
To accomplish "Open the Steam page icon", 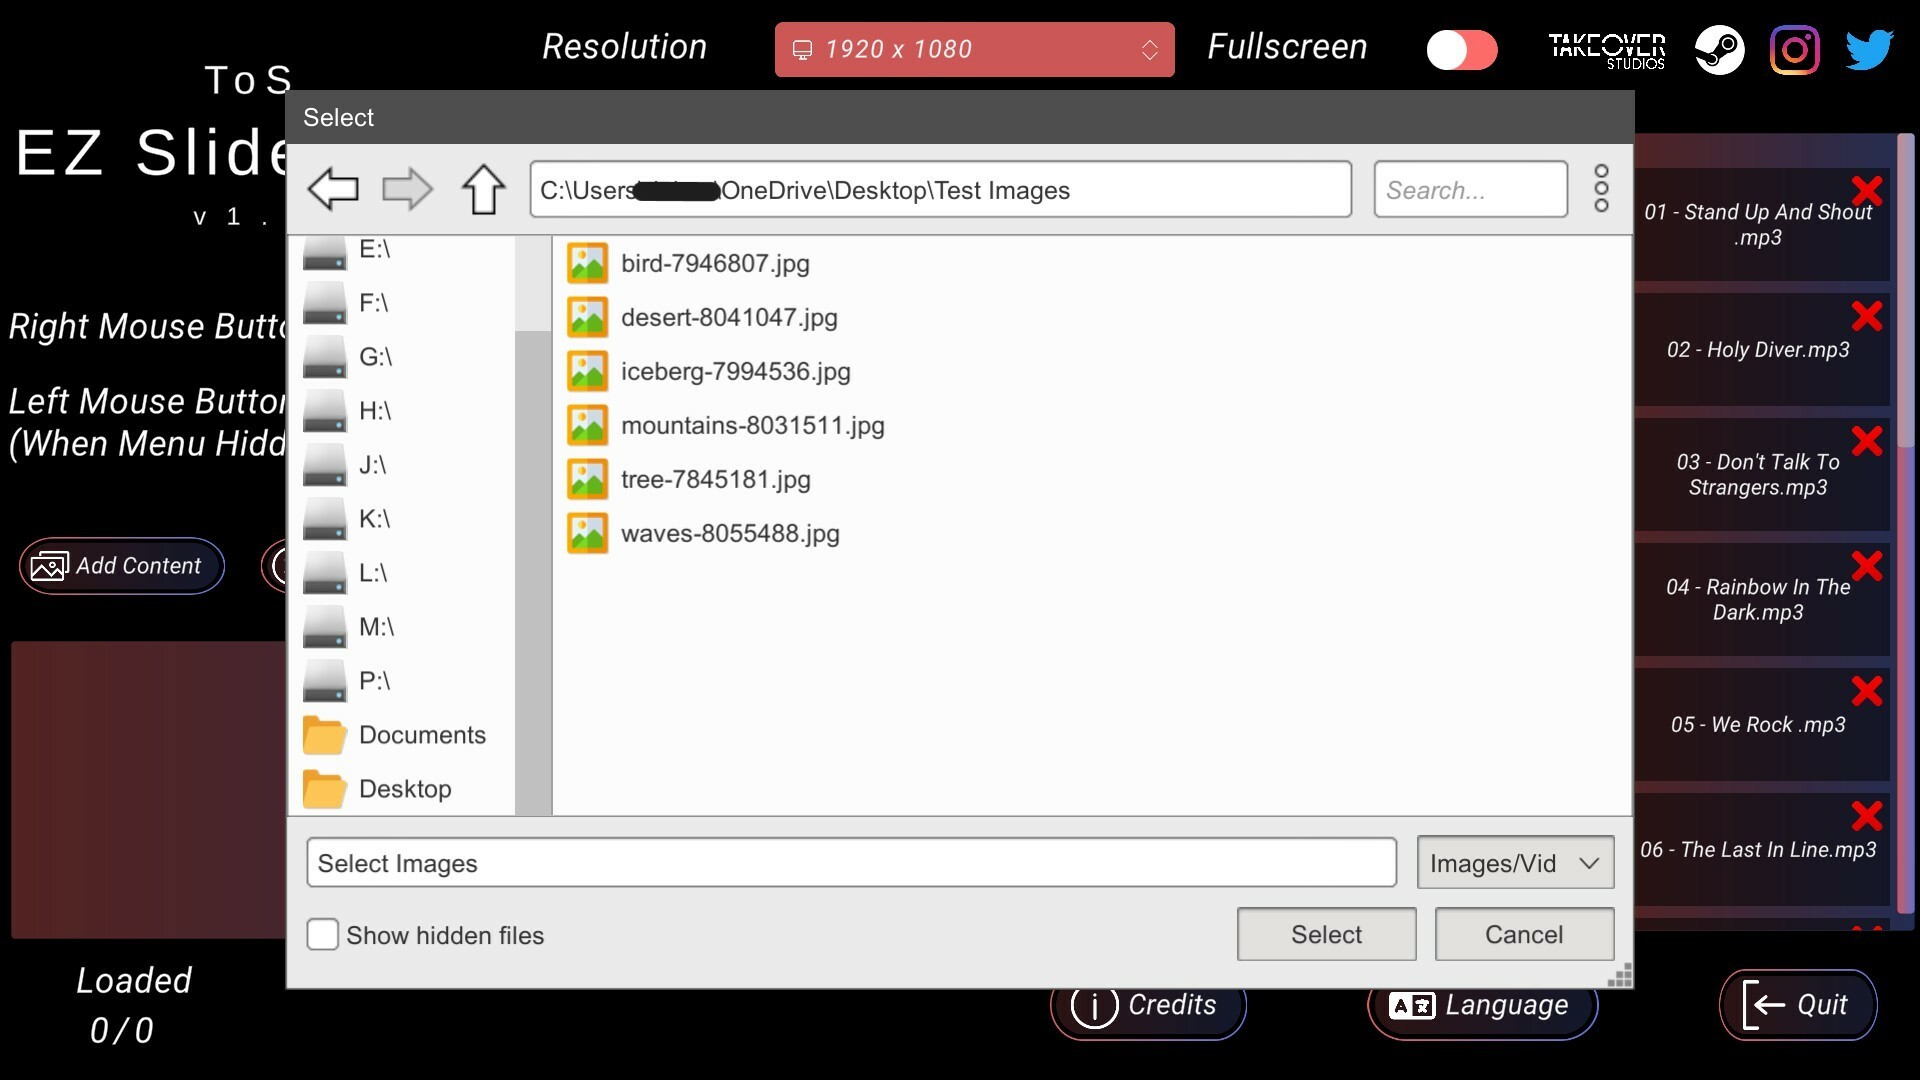I will click(1719, 49).
